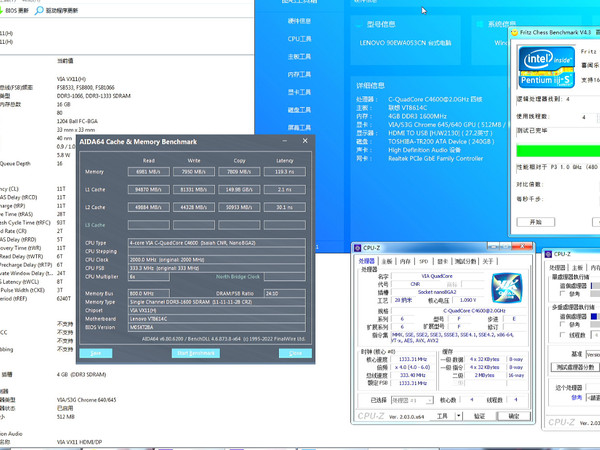Click the Memory Bus 800.0 MHz field
This screenshot has height=450, width=600.
coord(148,293)
